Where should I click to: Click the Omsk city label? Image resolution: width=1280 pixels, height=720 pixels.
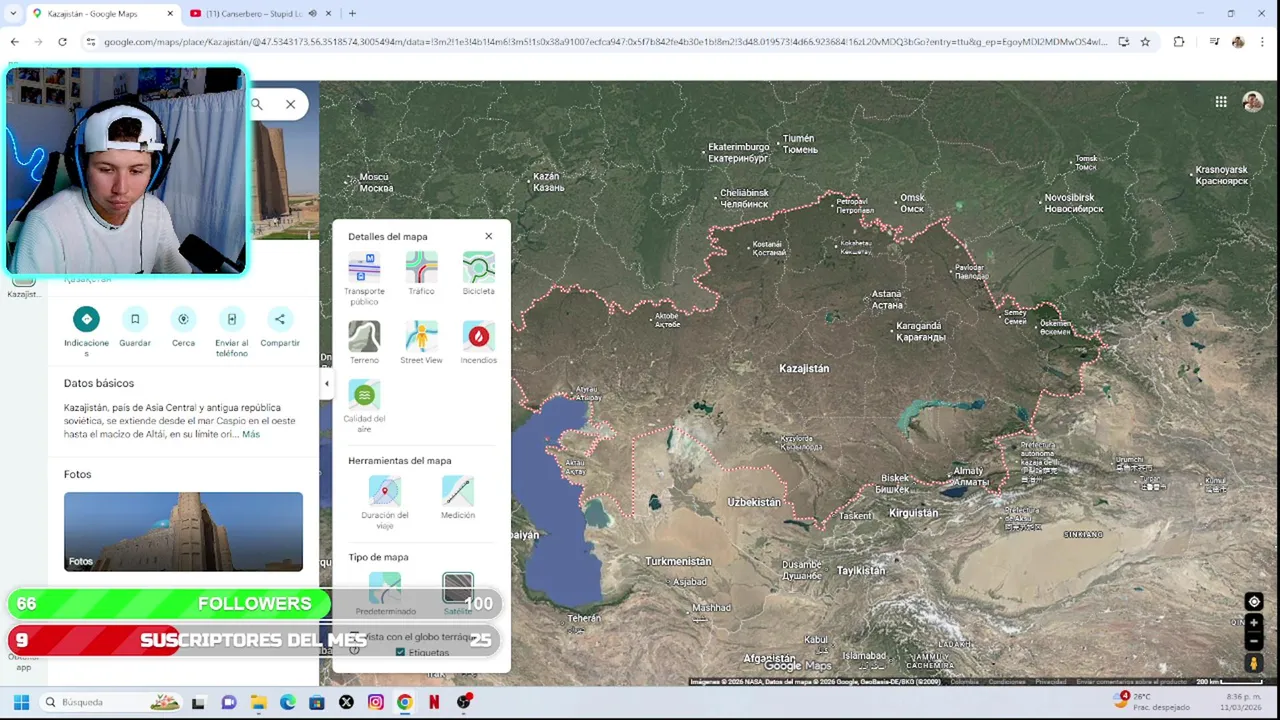912,203
